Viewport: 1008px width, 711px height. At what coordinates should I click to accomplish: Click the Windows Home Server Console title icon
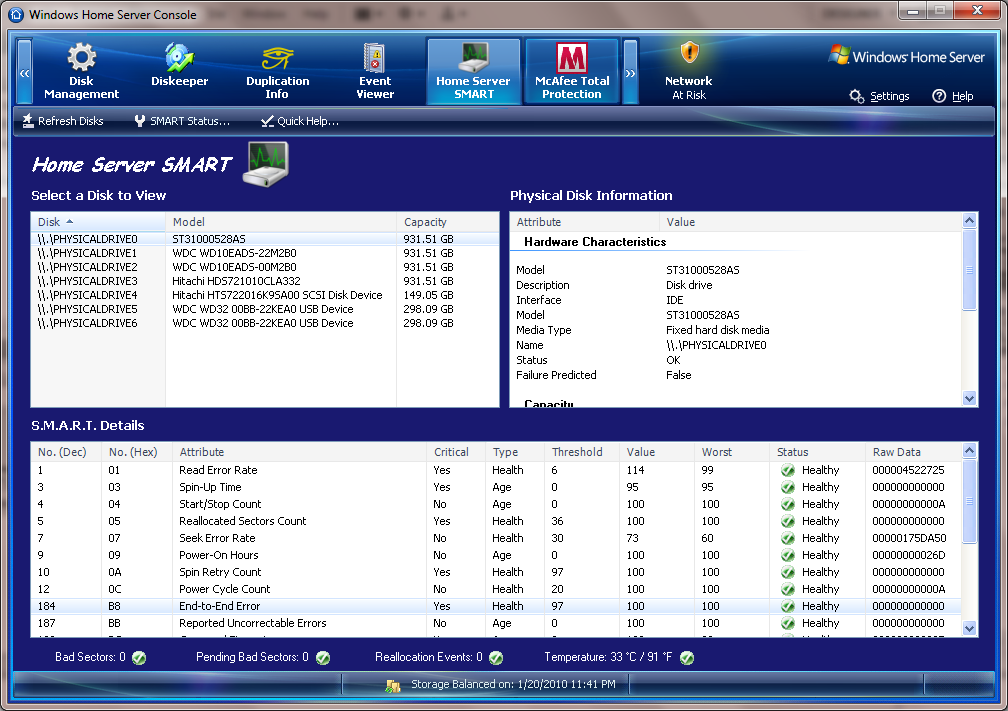tap(16, 14)
